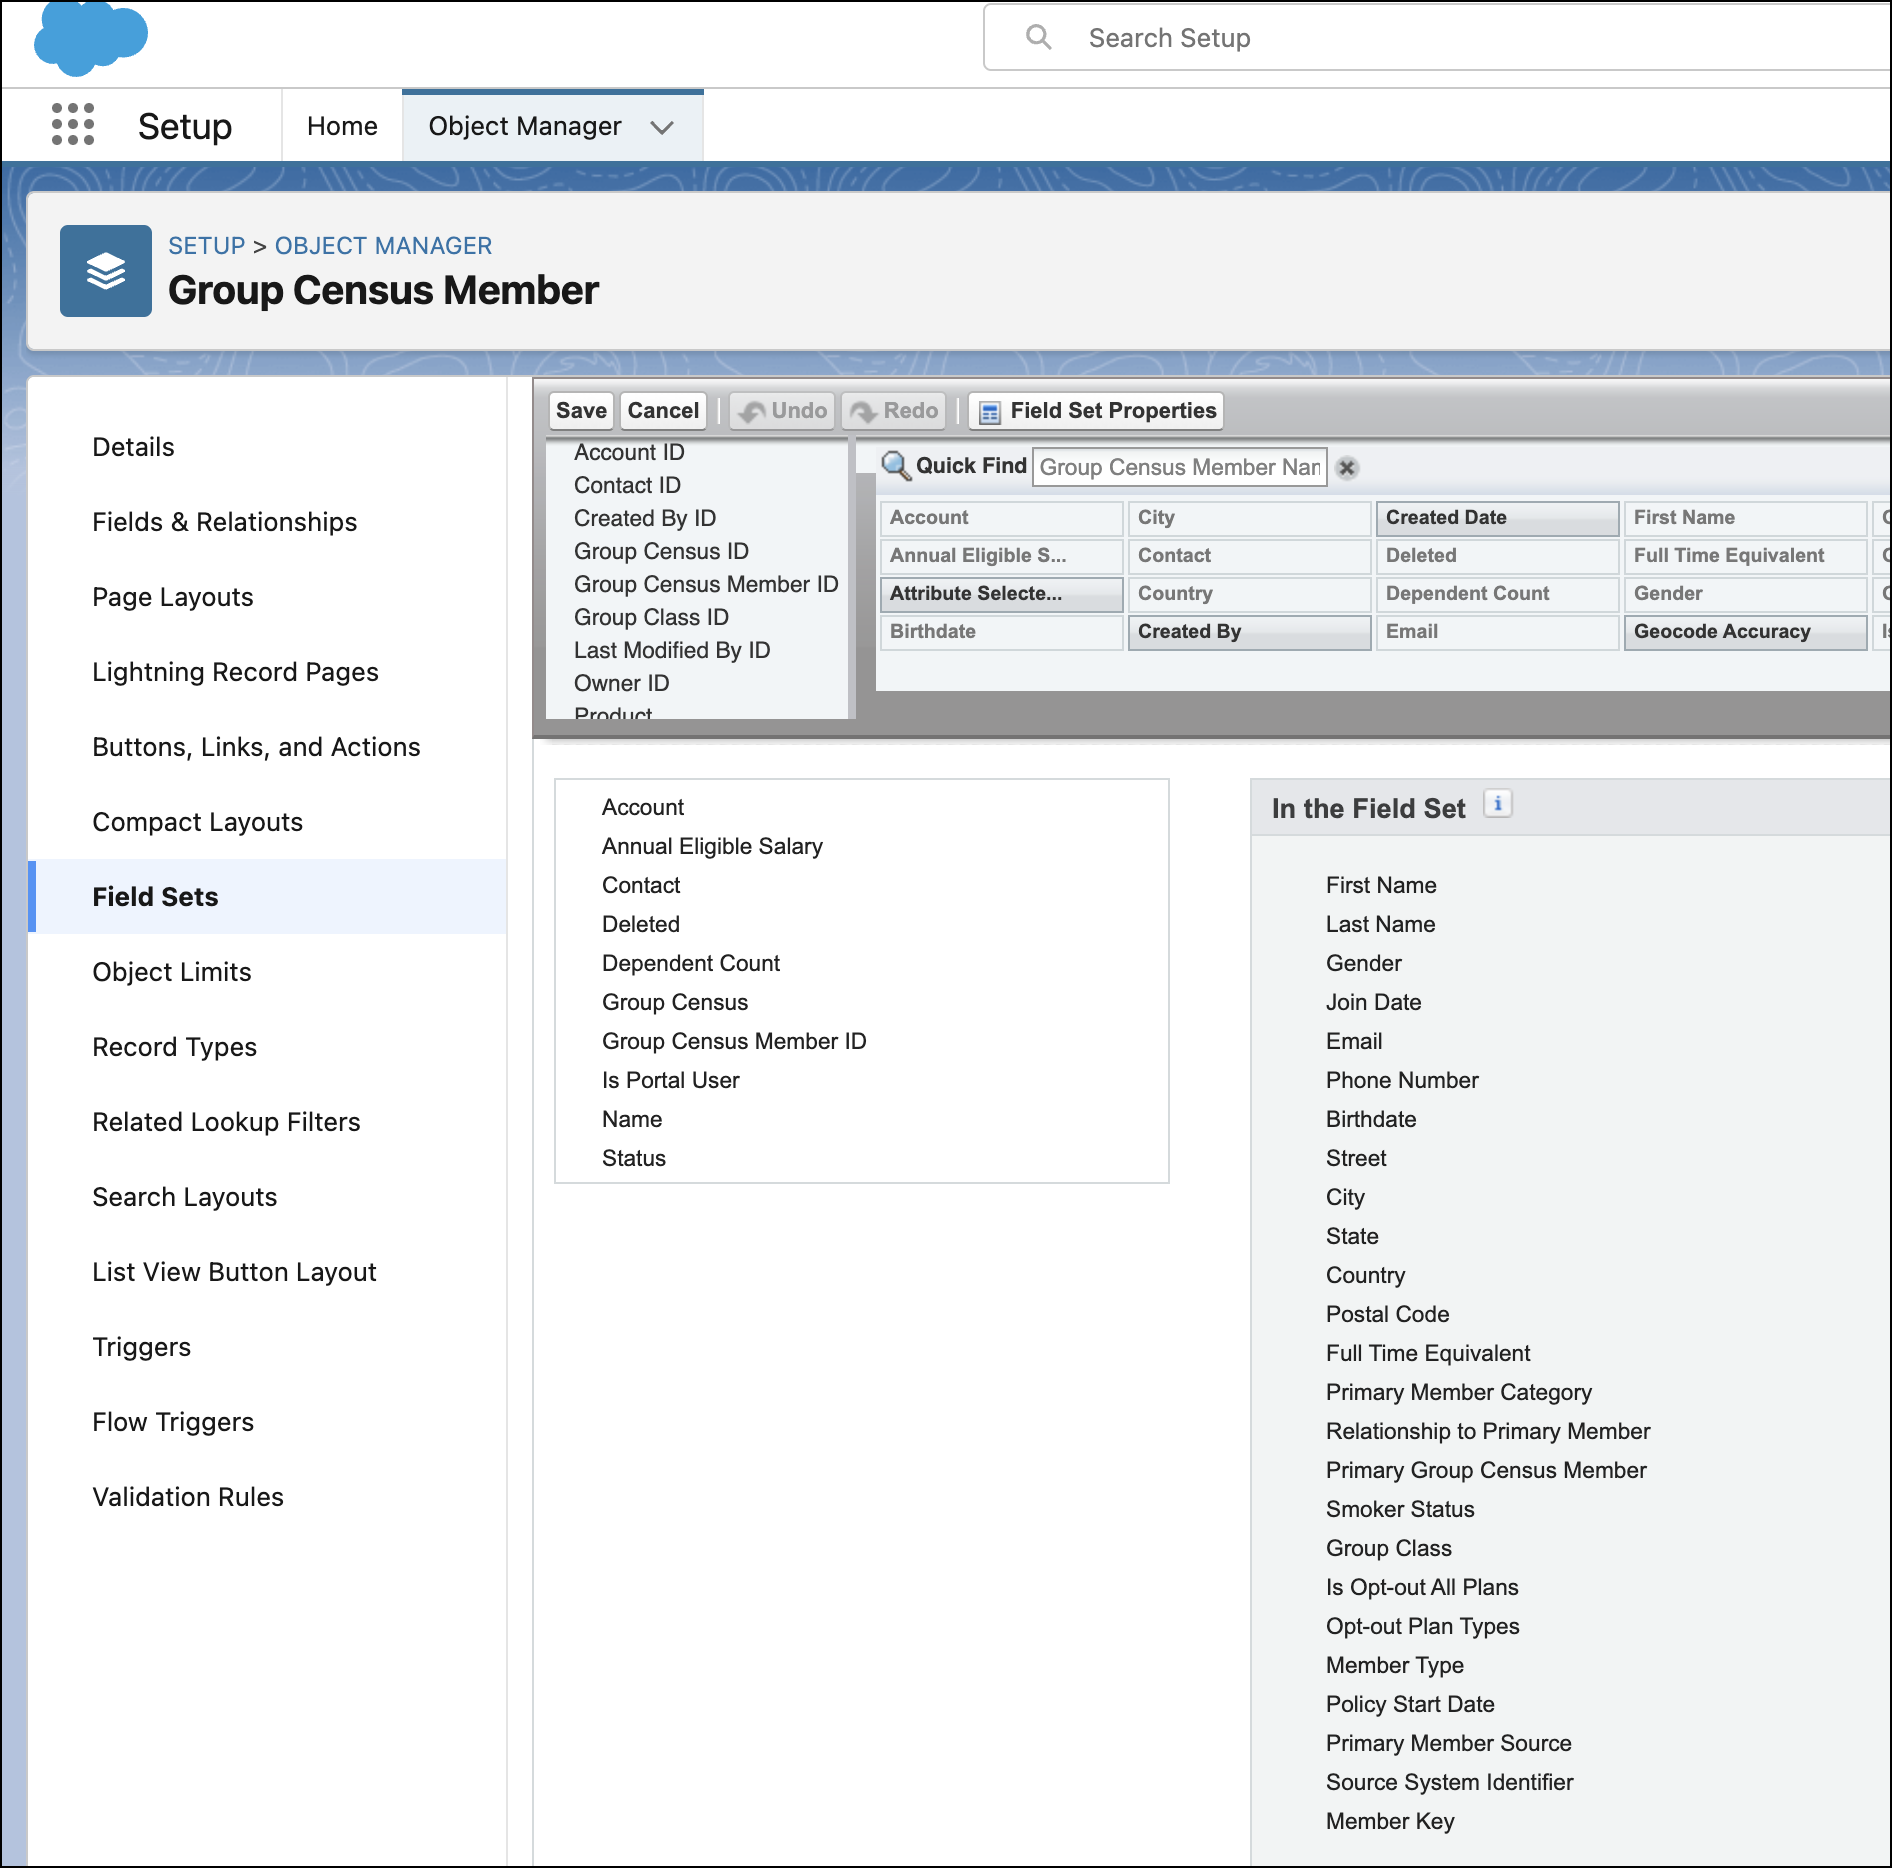The height and width of the screenshot is (1868, 1892).
Task: Click the Attribute Selecte... palette field
Action: click(x=1002, y=594)
